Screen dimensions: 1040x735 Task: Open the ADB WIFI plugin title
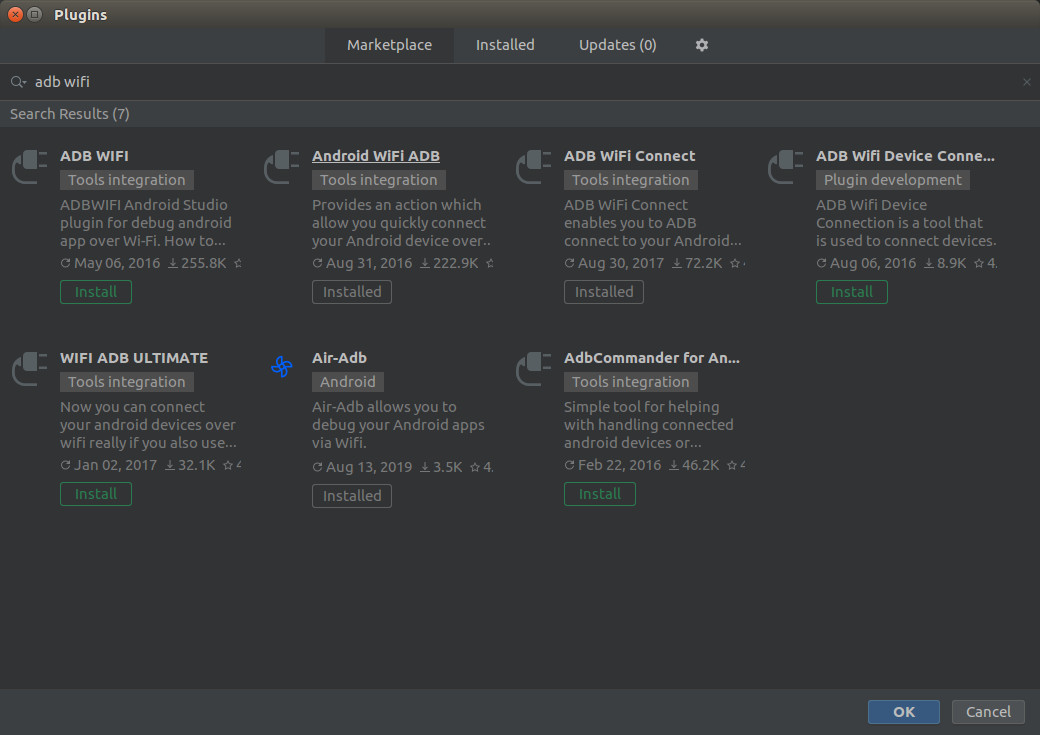tap(95, 156)
